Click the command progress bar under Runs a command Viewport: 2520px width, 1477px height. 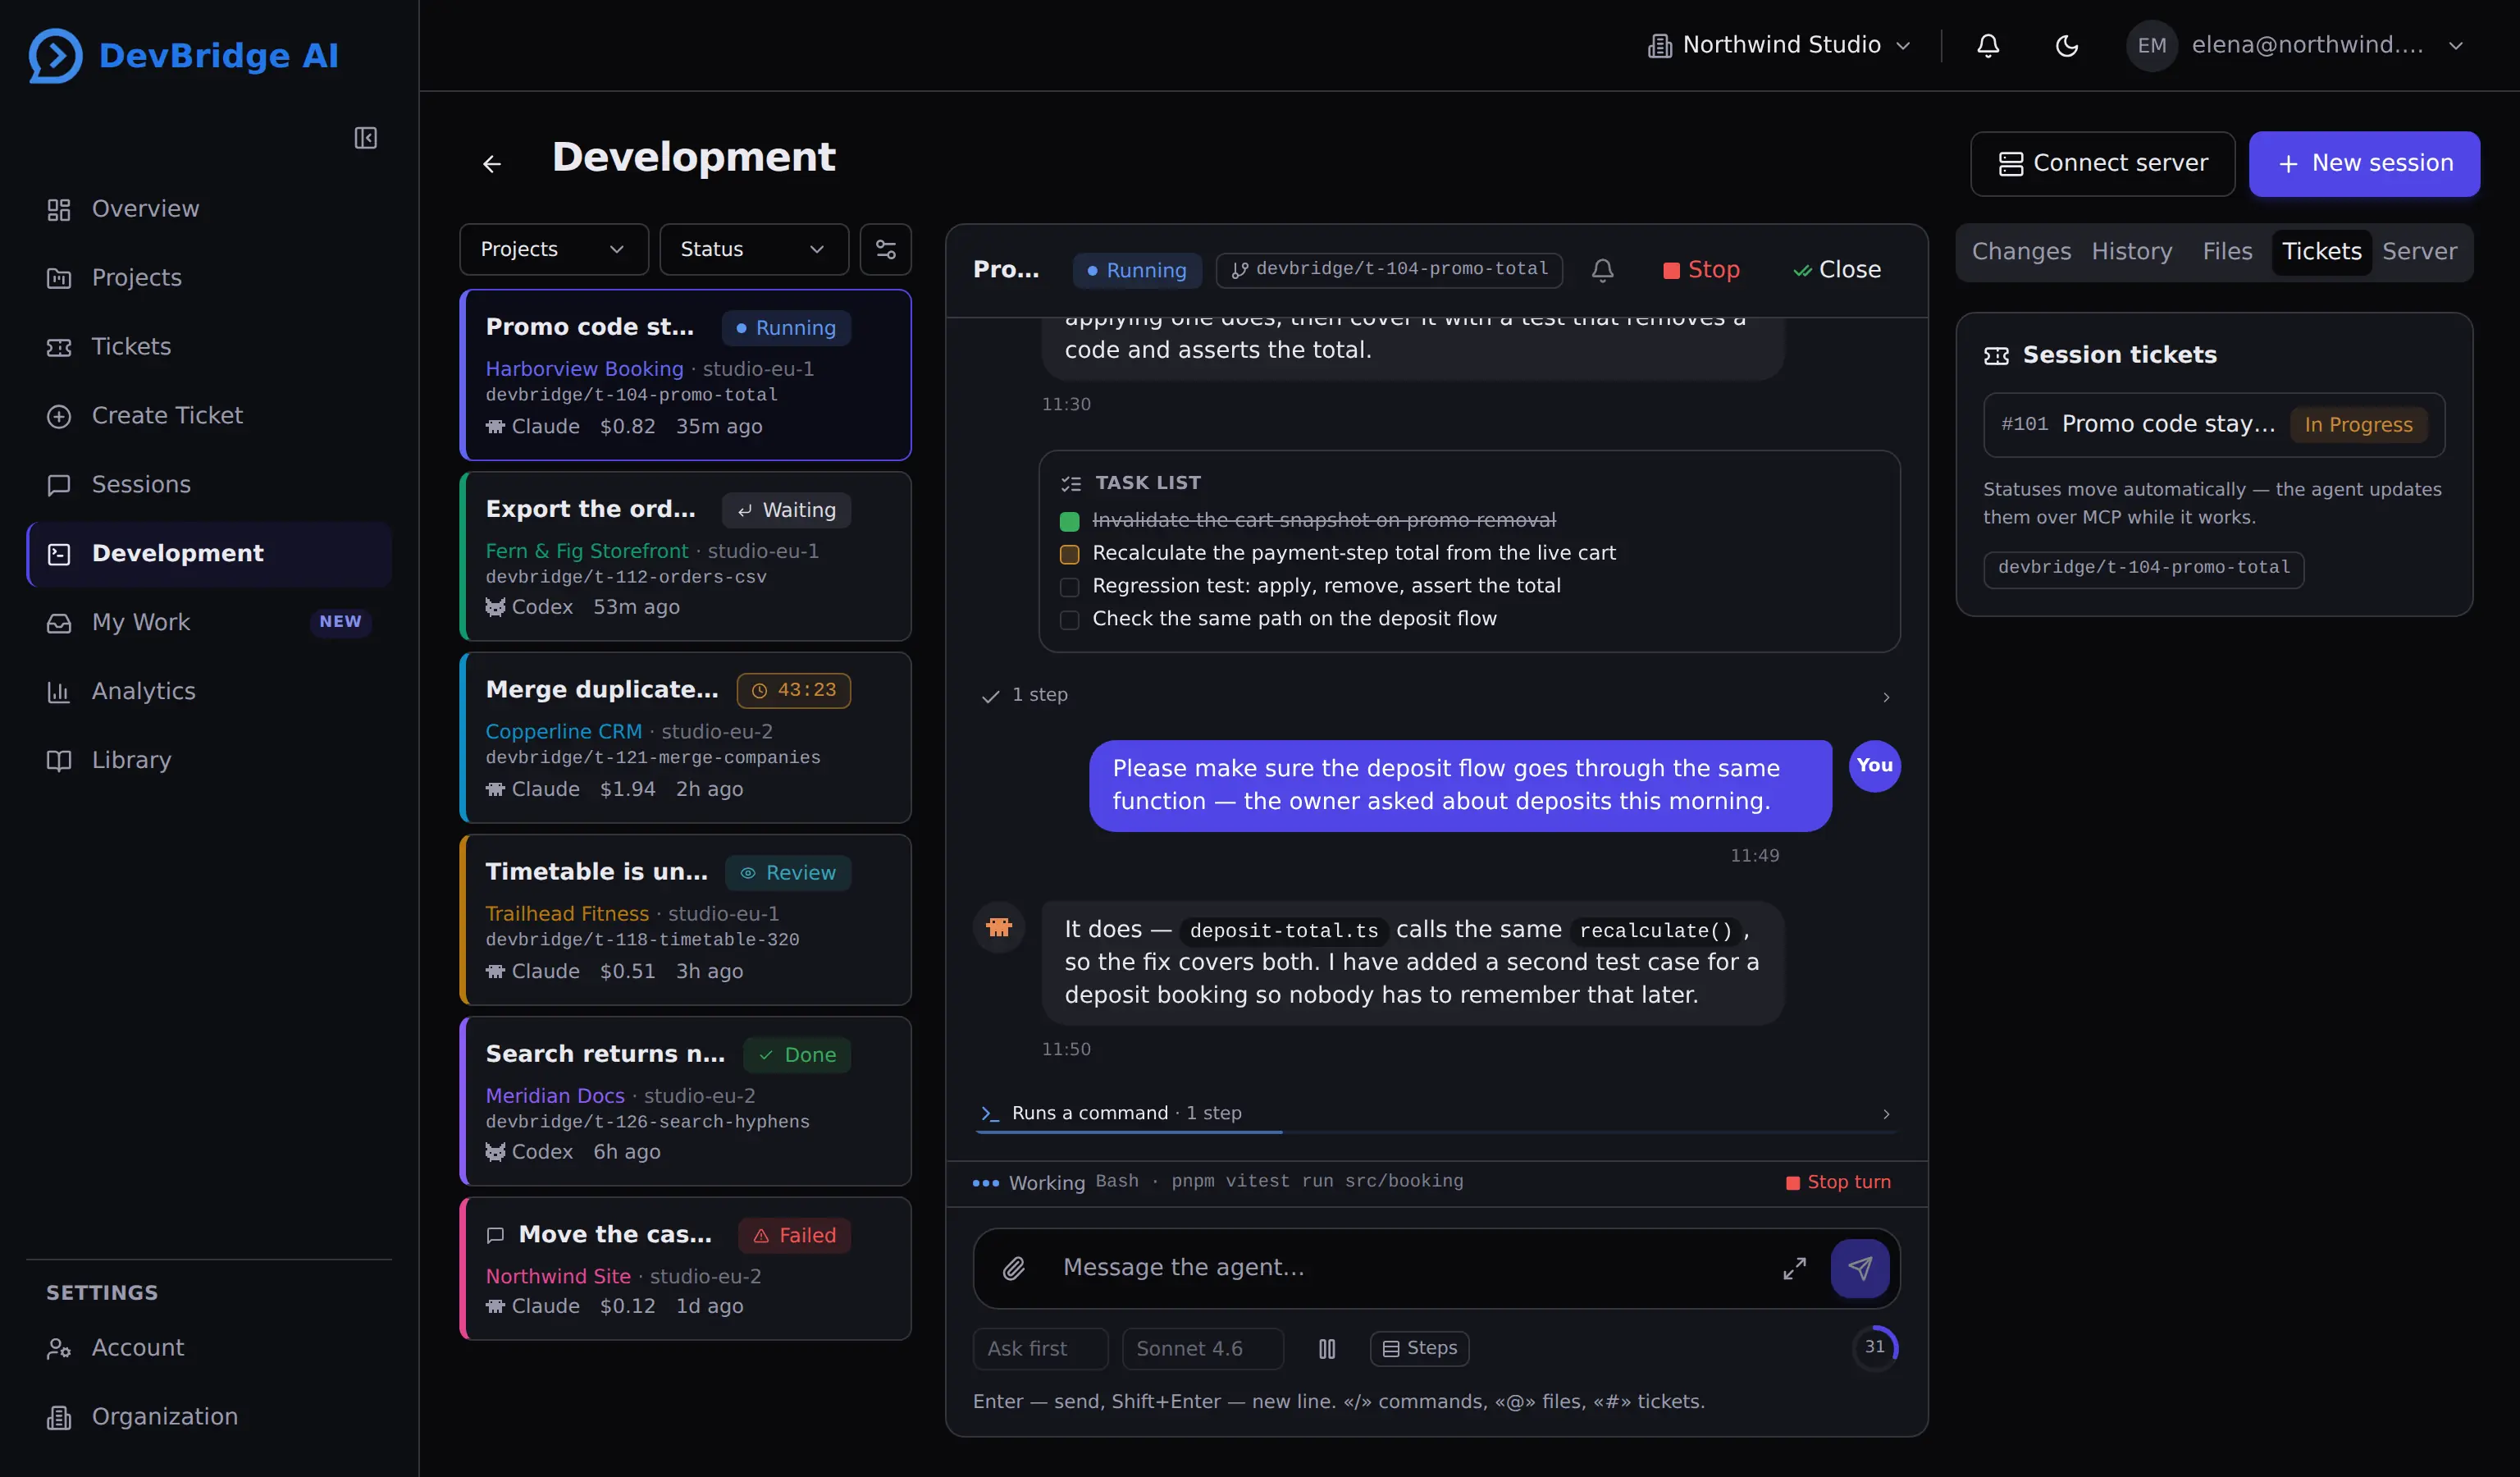[x=1436, y=1132]
